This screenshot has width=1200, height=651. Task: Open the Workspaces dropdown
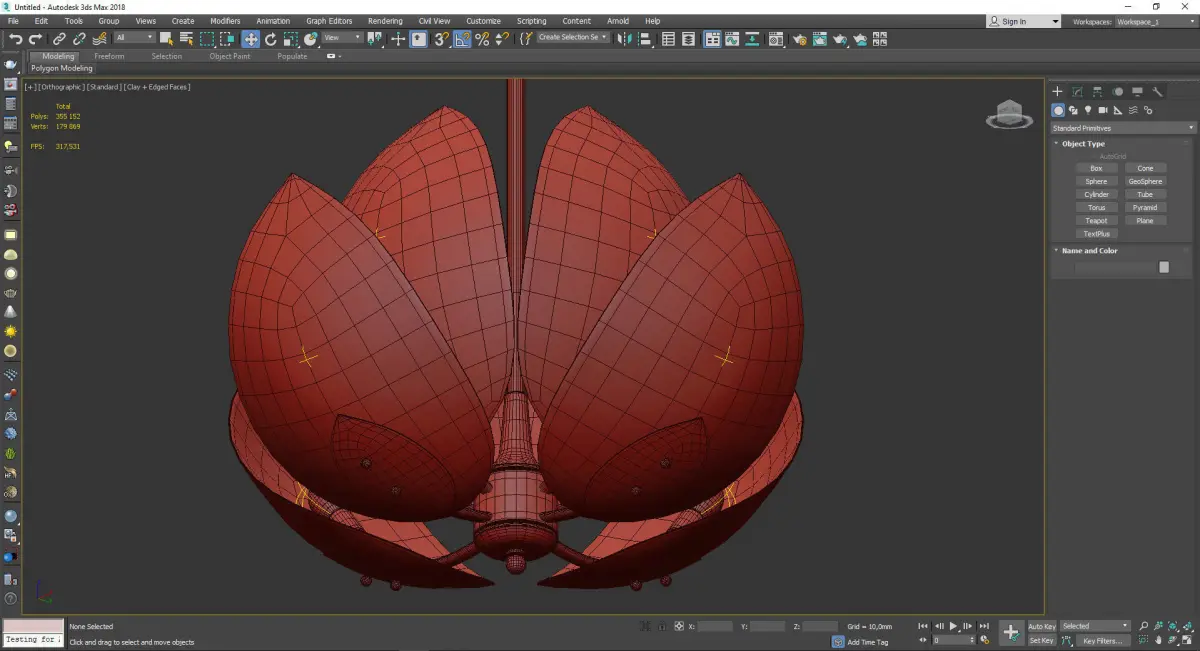[1153, 21]
